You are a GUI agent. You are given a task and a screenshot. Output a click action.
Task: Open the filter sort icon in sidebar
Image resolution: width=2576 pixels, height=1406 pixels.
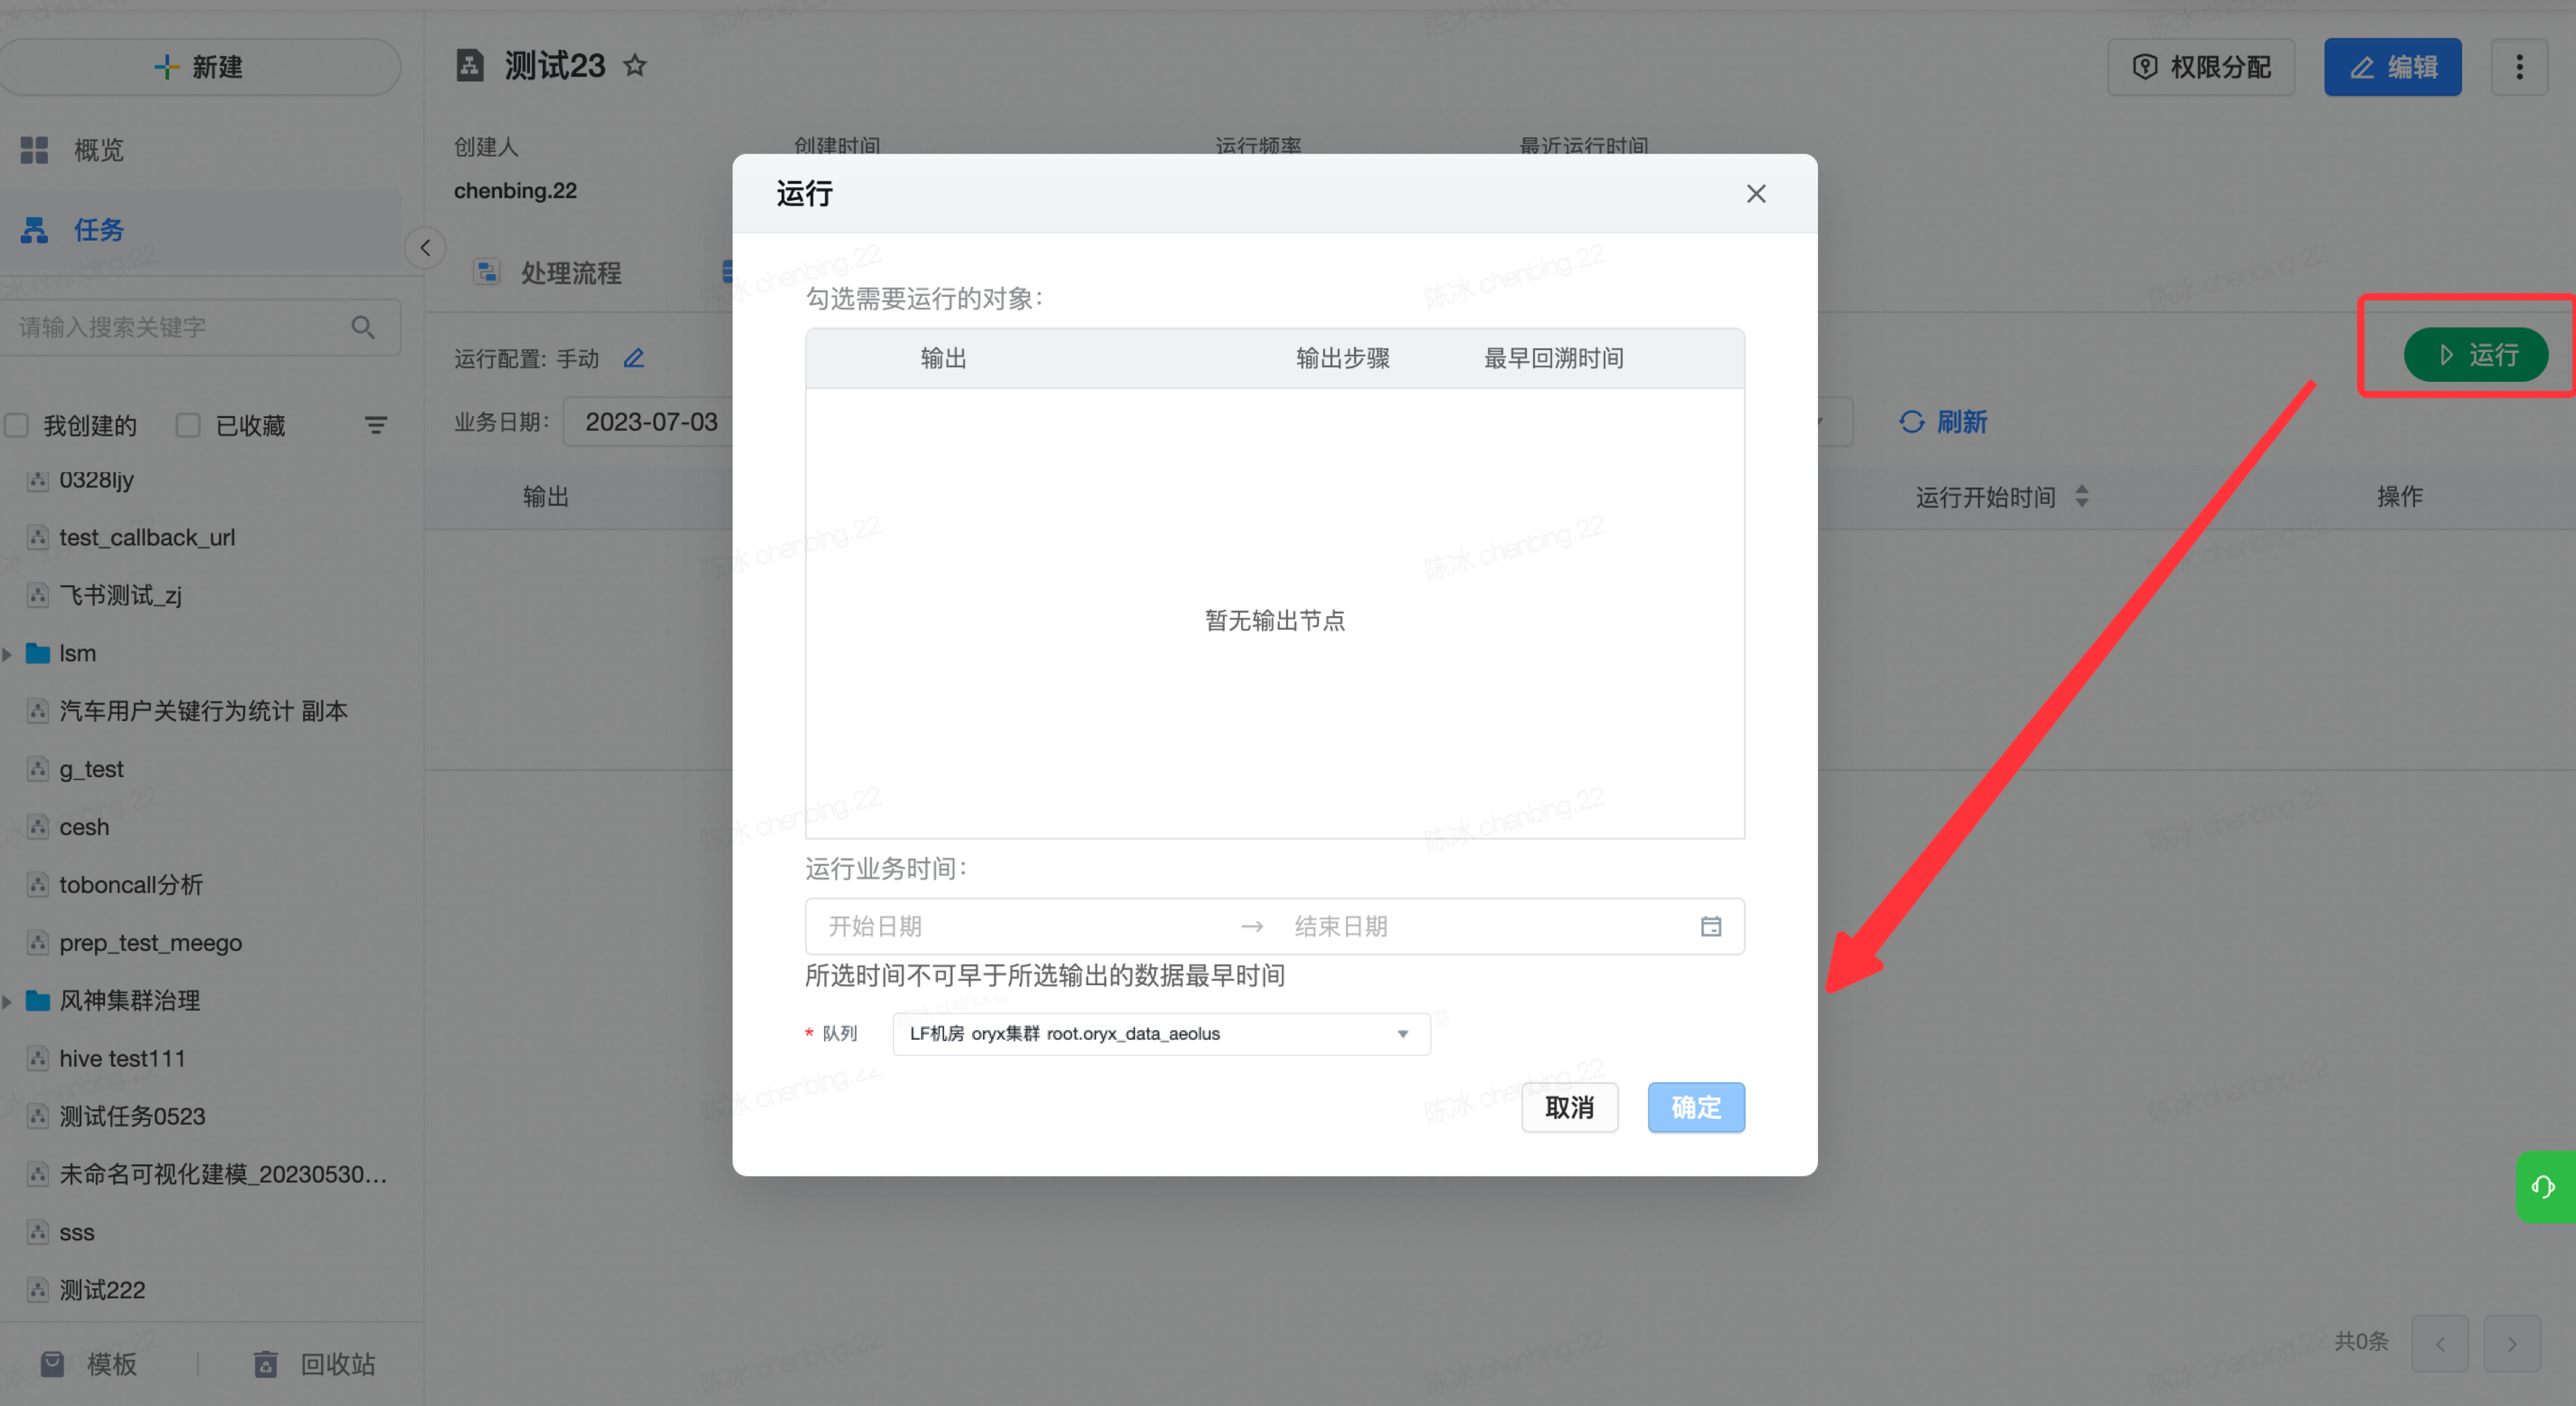pyautogui.click(x=375, y=425)
